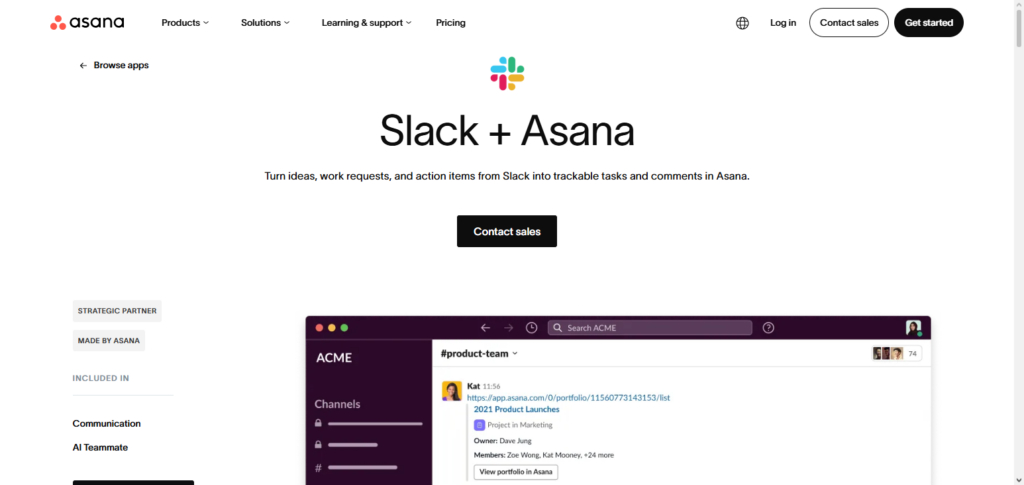This screenshot has width=1024, height=485.
Task: Click the INCLUDED IN label
Action: tap(101, 378)
